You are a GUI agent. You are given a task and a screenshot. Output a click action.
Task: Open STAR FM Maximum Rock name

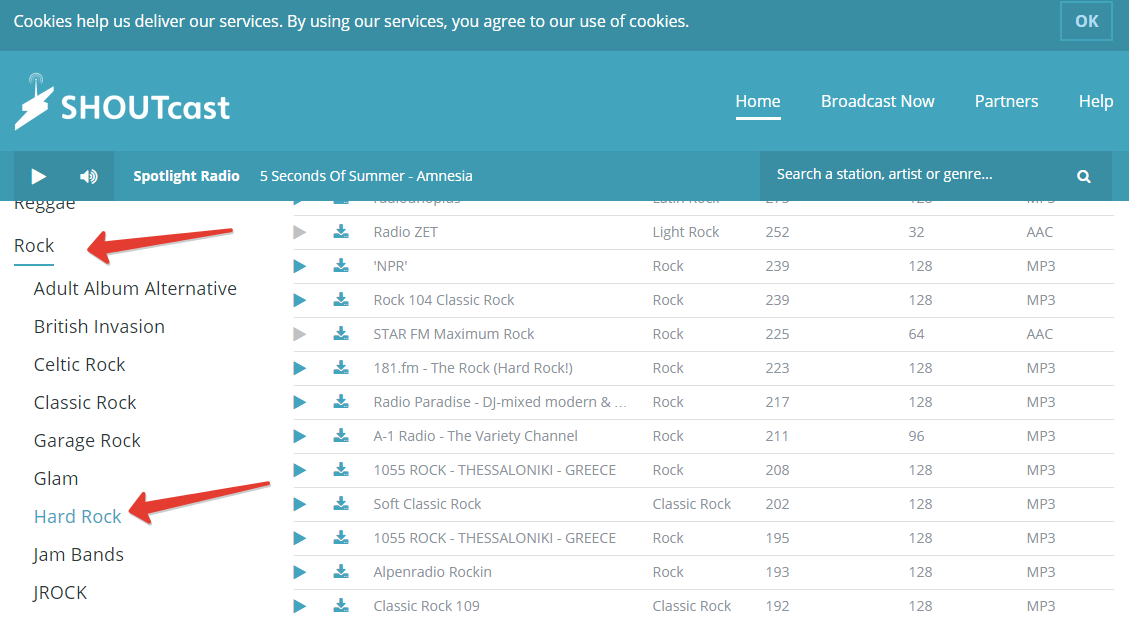[454, 334]
